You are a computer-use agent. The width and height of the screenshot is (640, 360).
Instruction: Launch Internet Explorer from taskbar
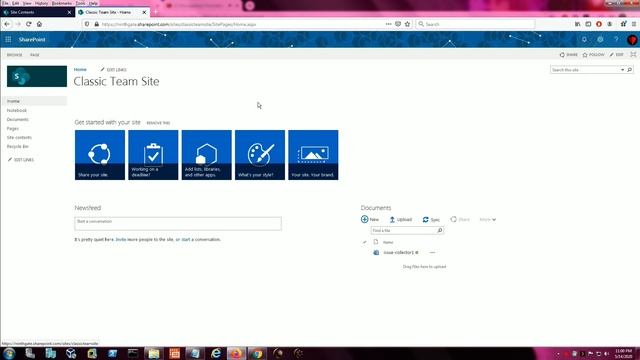(x=216, y=353)
